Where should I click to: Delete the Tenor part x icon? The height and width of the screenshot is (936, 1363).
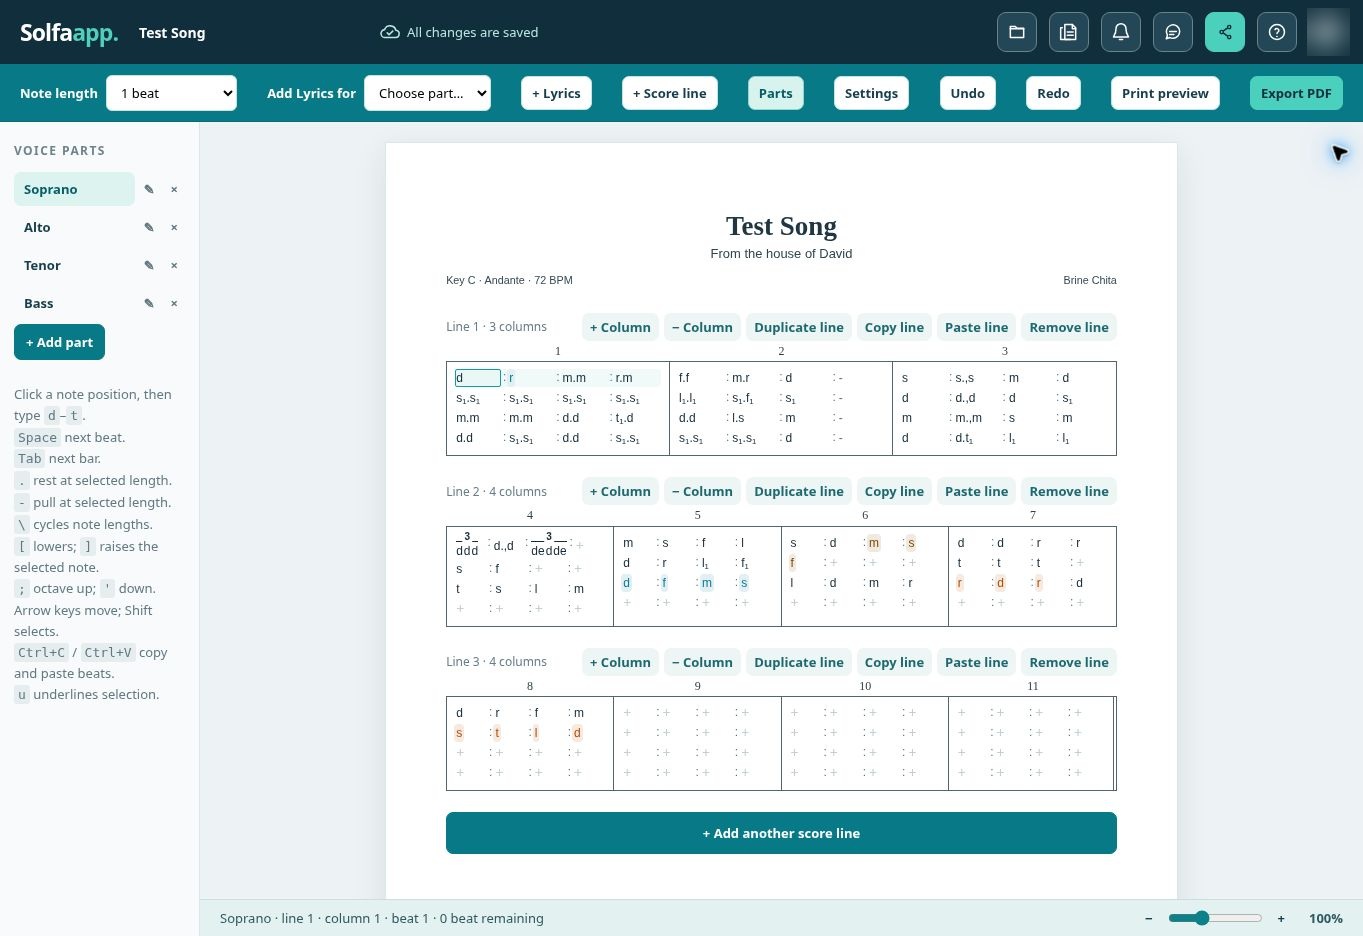[x=174, y=265]
